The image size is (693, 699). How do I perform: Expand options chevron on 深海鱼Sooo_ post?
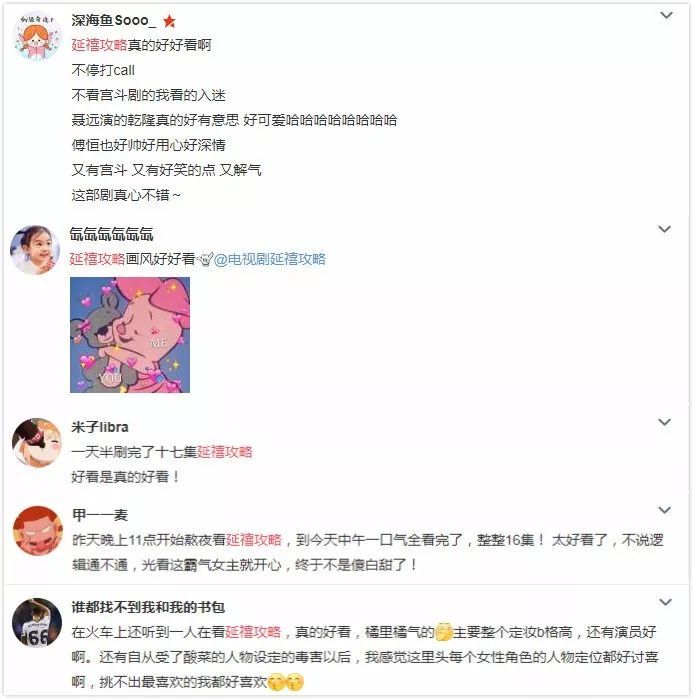[x=666, y=15]
